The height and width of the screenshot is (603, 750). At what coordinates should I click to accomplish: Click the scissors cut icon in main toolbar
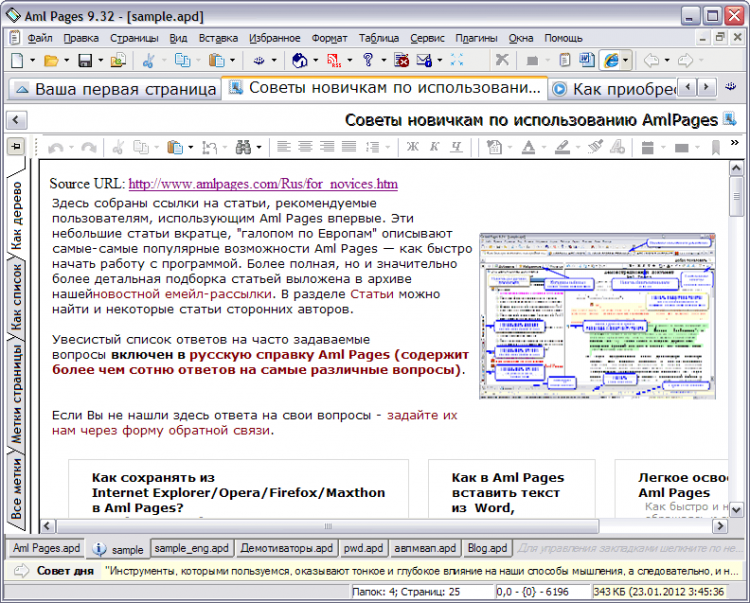point(149,61)
